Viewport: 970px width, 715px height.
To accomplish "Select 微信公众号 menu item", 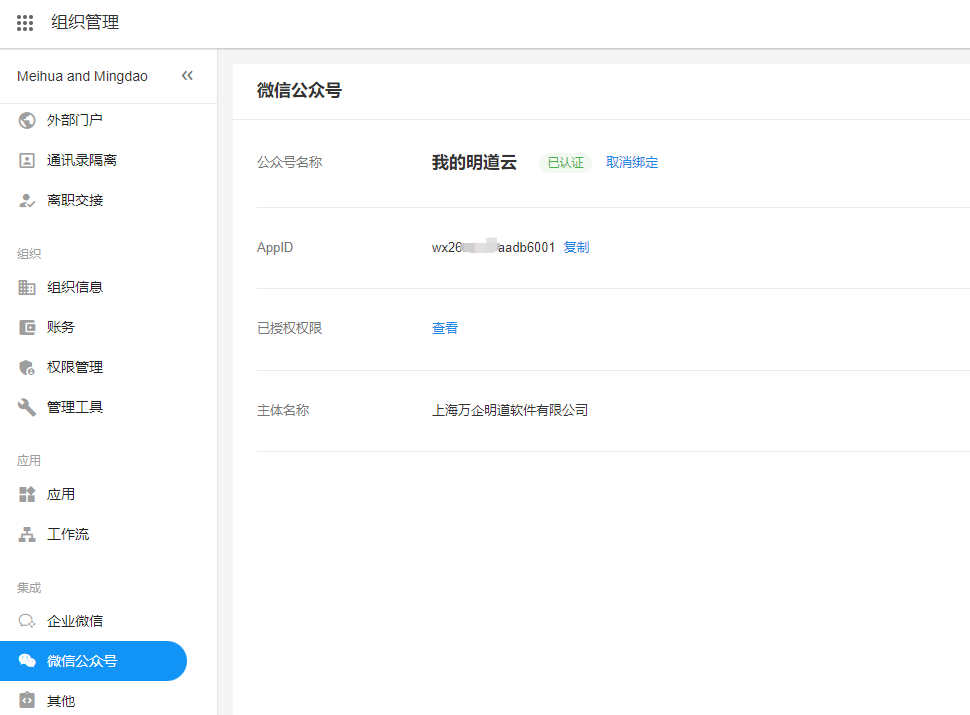I will coord(93,661).
